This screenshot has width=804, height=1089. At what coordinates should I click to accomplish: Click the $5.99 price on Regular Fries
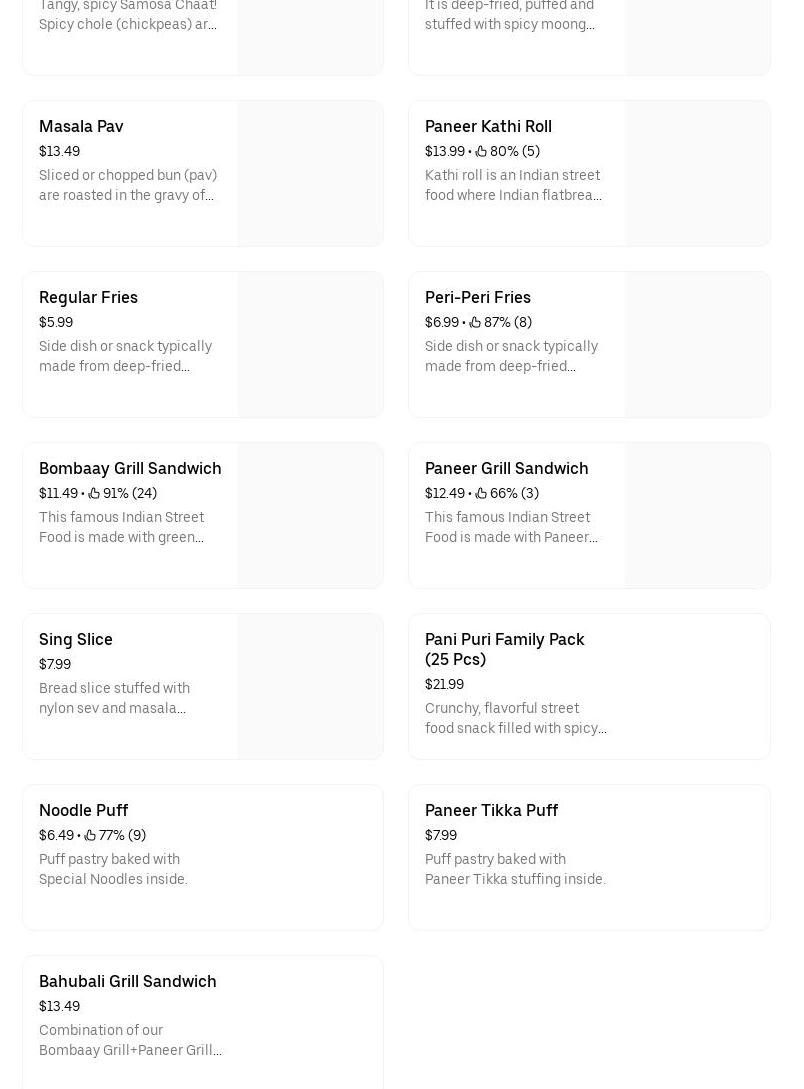pos(56,322)
